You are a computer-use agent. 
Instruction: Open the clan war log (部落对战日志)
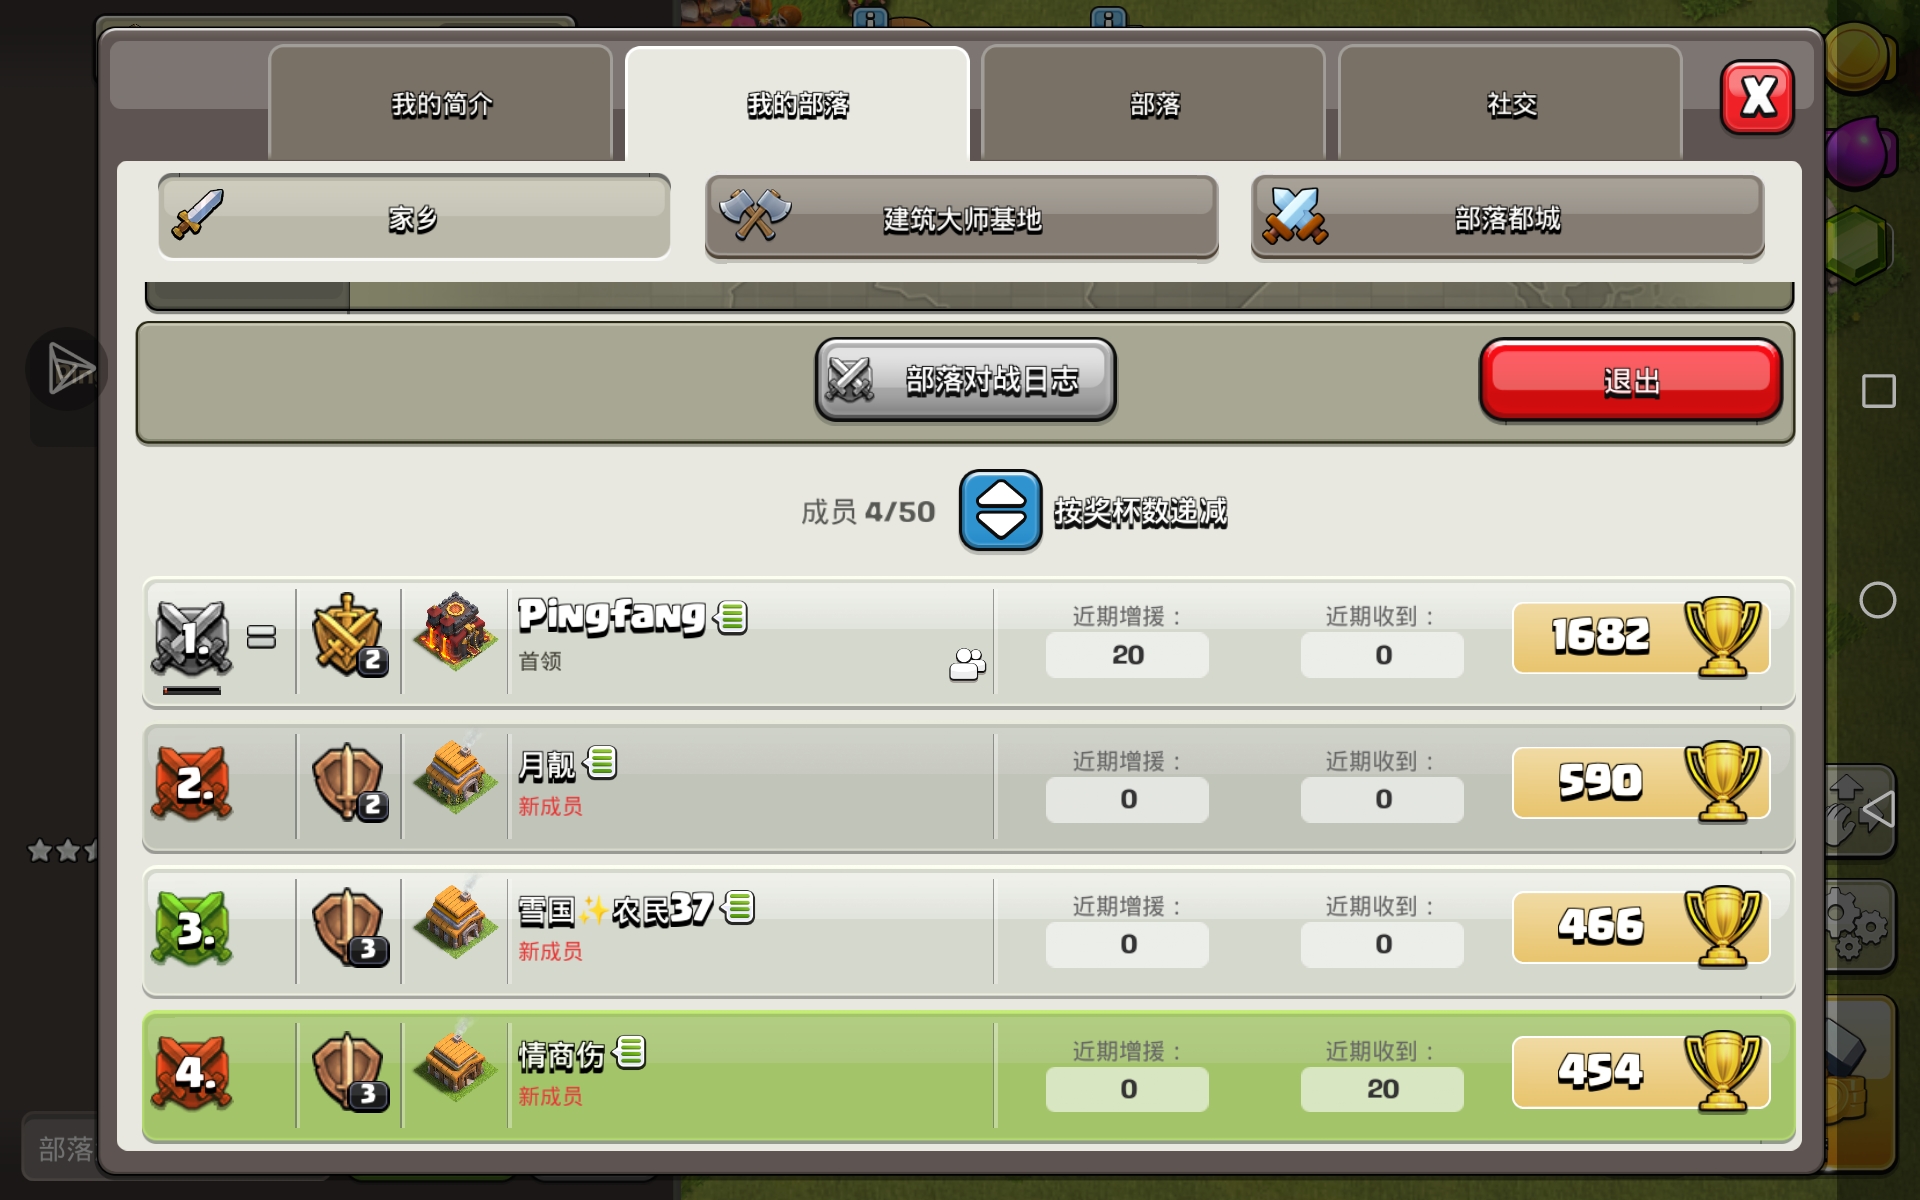(965, 380)
